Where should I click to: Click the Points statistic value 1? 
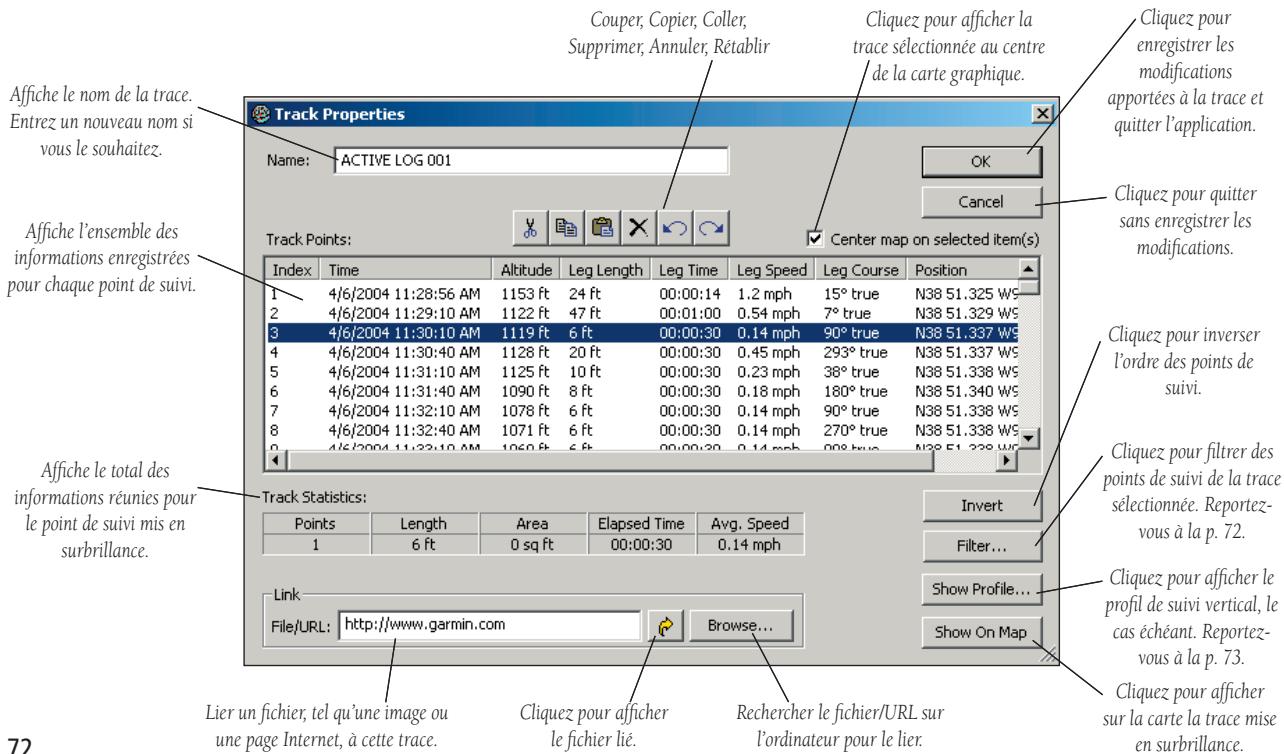tap(314, 547)
